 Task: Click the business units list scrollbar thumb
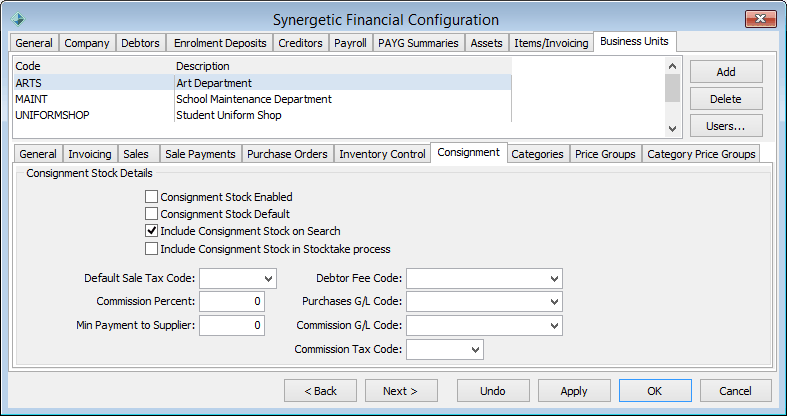tap(673, 88)
